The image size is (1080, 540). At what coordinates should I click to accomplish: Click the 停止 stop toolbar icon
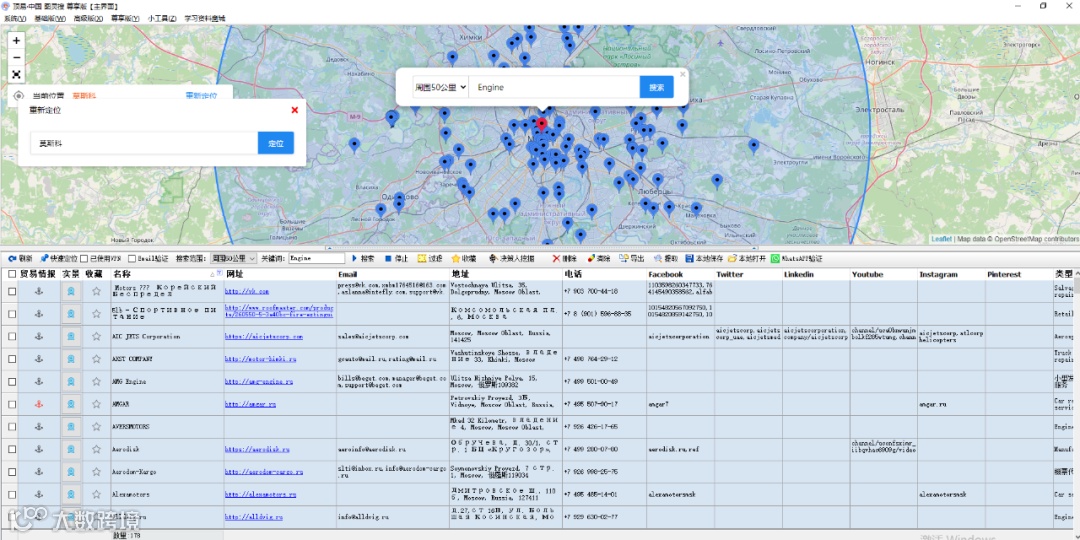(388, 258)
